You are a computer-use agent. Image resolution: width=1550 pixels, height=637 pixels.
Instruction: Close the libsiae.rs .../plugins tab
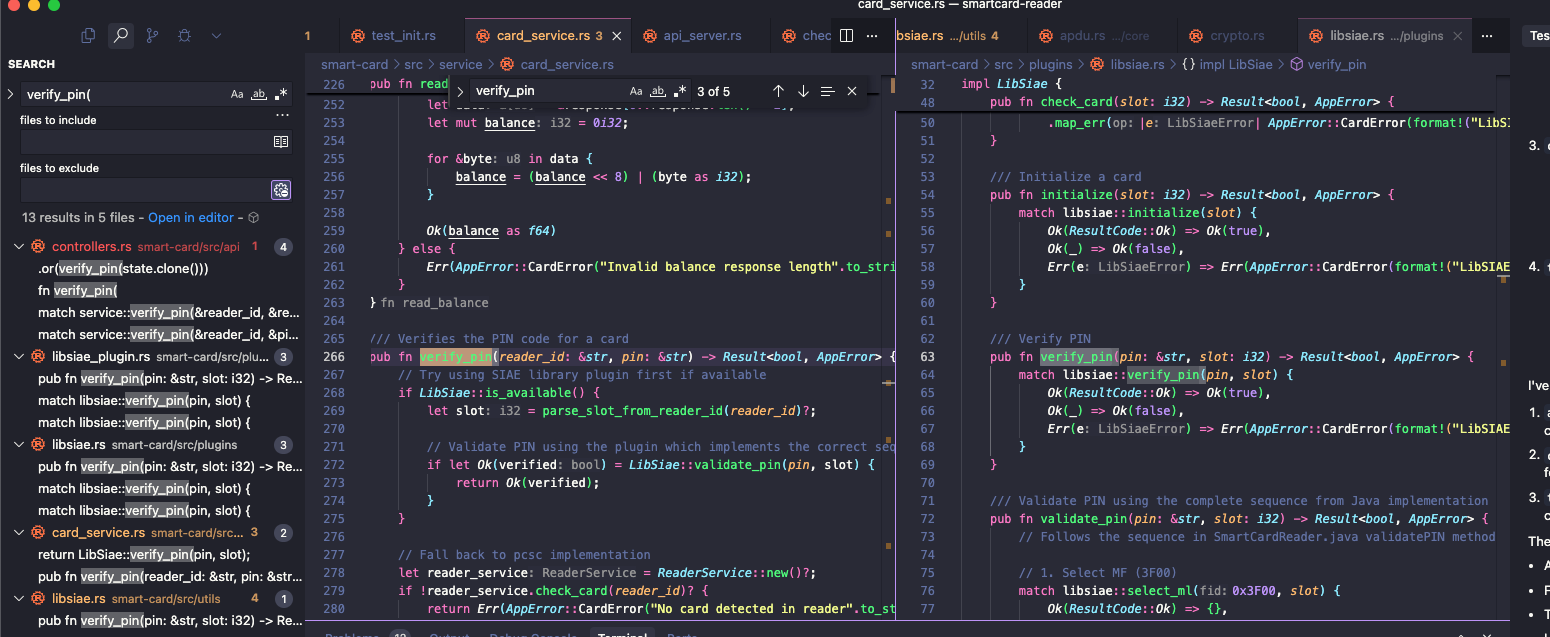[1460, 36]
